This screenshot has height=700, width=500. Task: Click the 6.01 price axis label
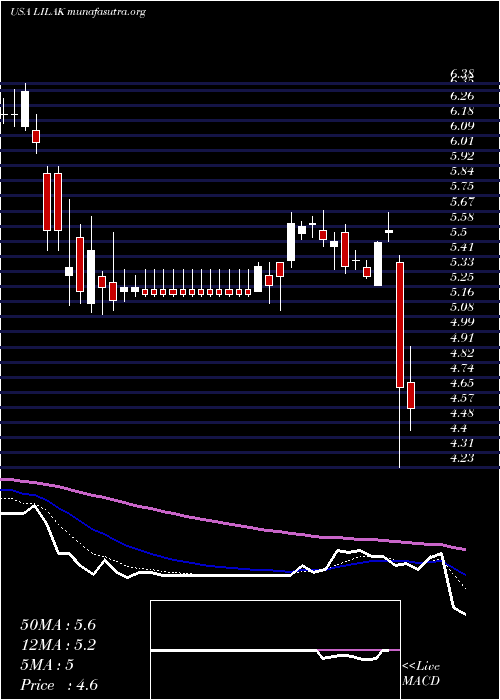tap(462, 142)
